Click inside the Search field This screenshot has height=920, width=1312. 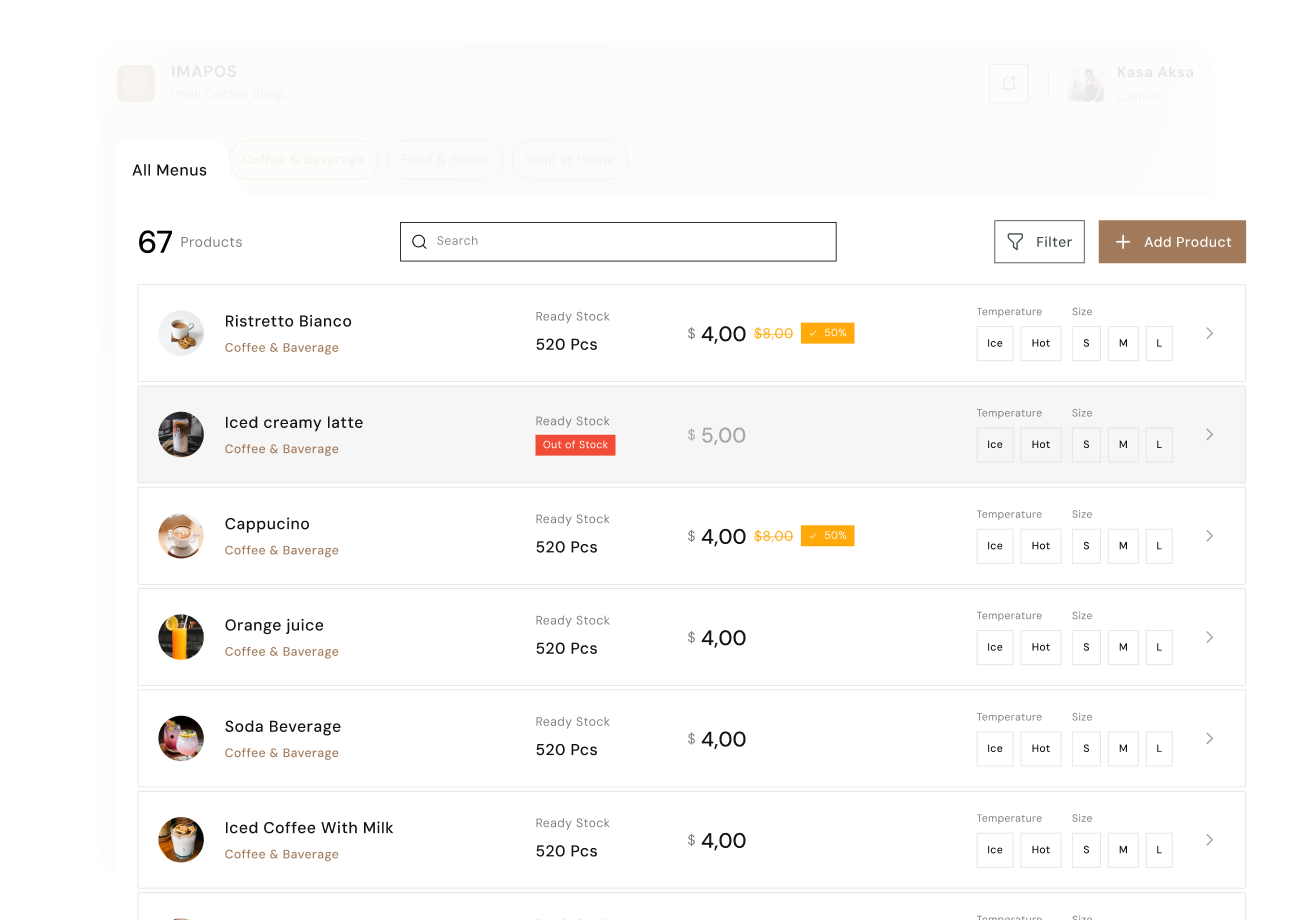tap(617, 241)
